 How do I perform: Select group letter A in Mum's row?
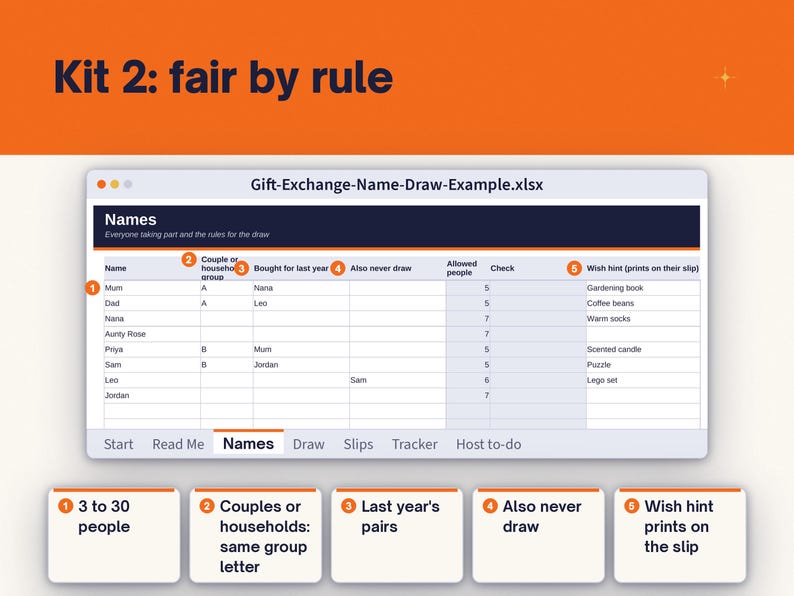[227, 288]
